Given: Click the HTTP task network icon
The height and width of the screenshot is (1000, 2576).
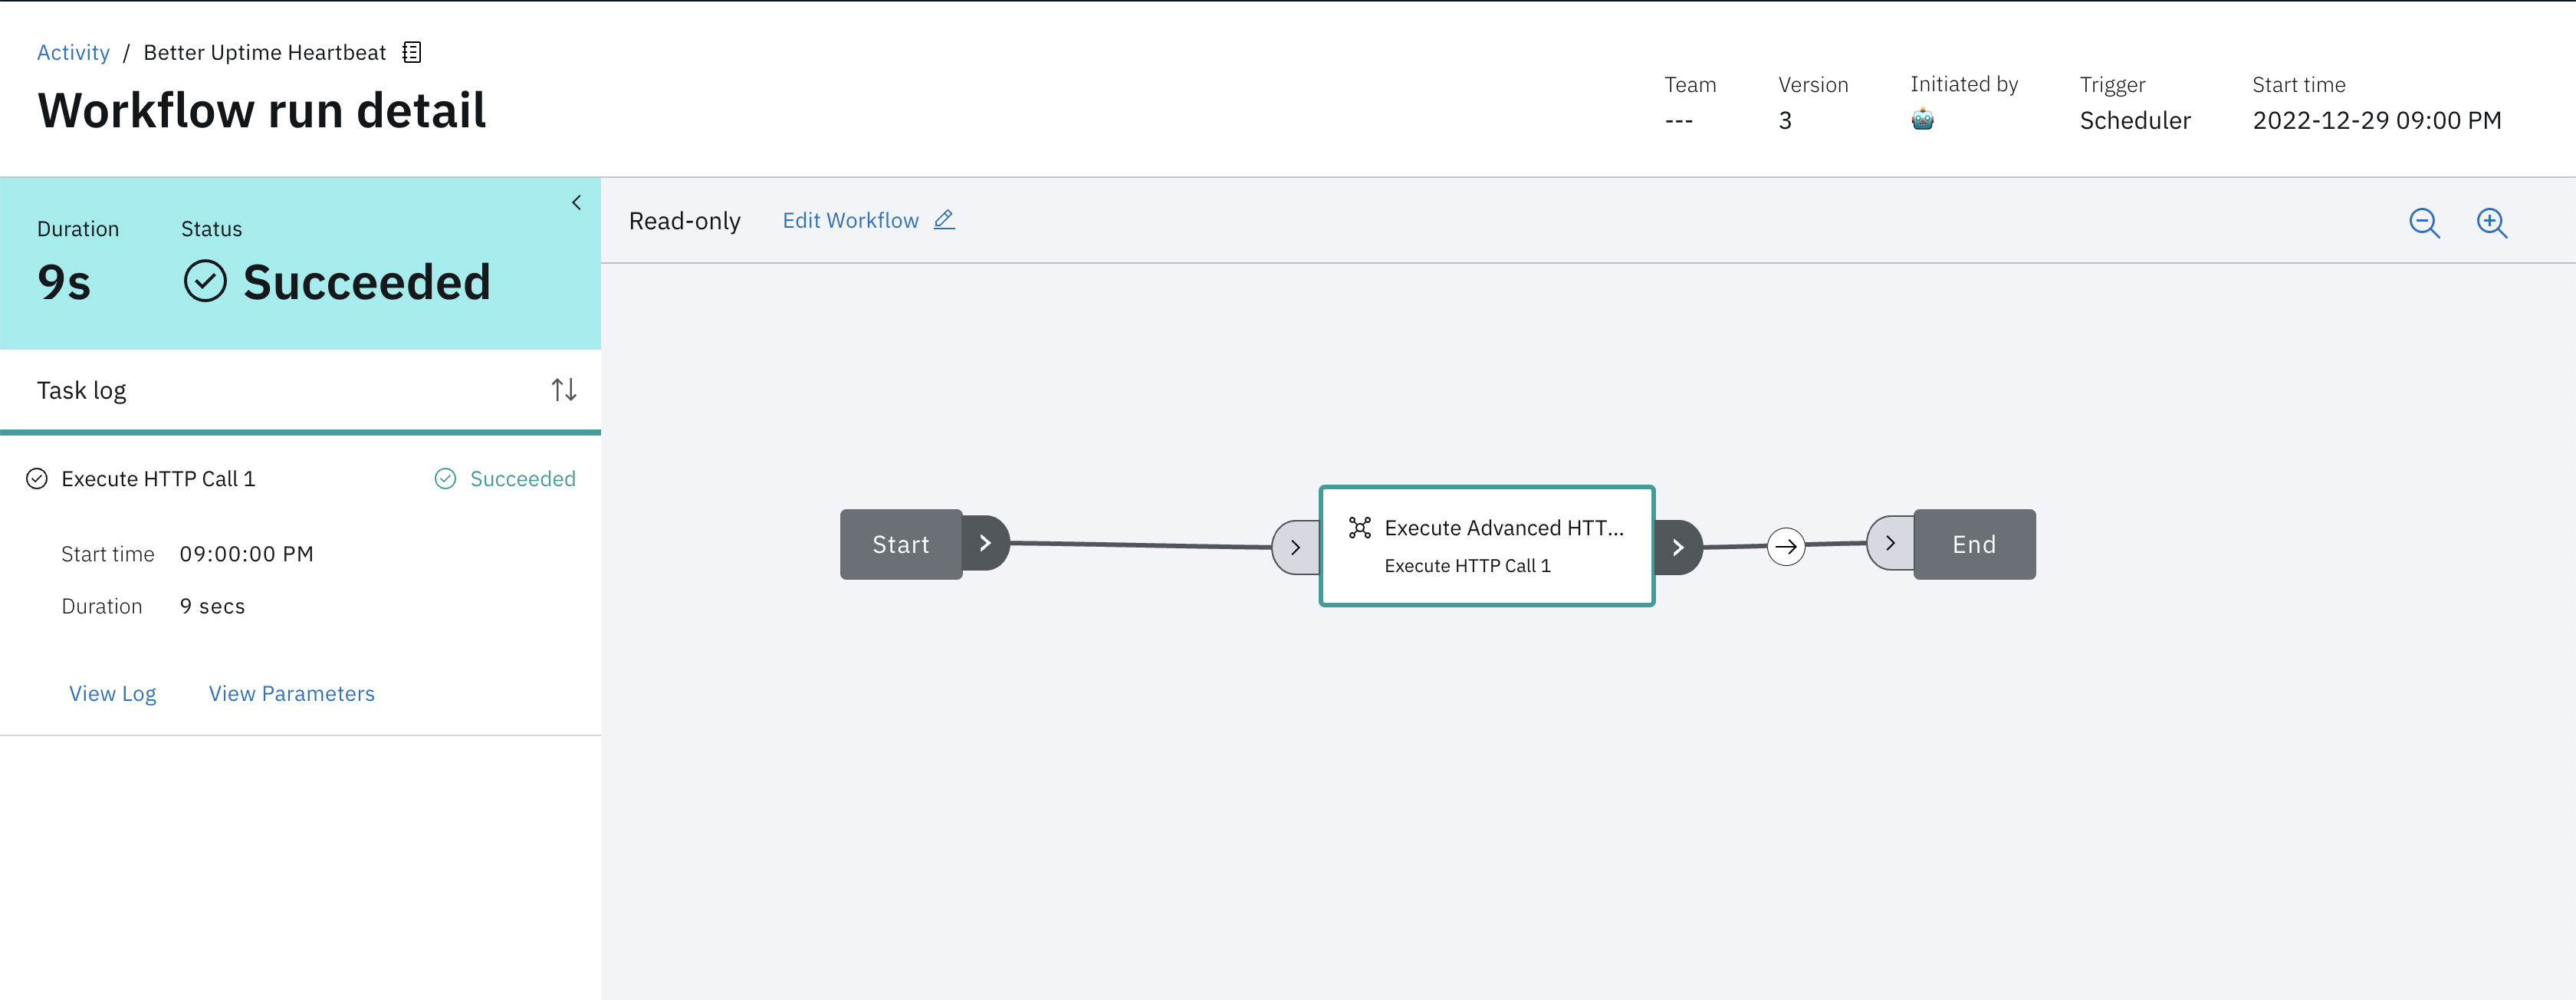Looking at the screenshot, I should tap(1359, 527).
